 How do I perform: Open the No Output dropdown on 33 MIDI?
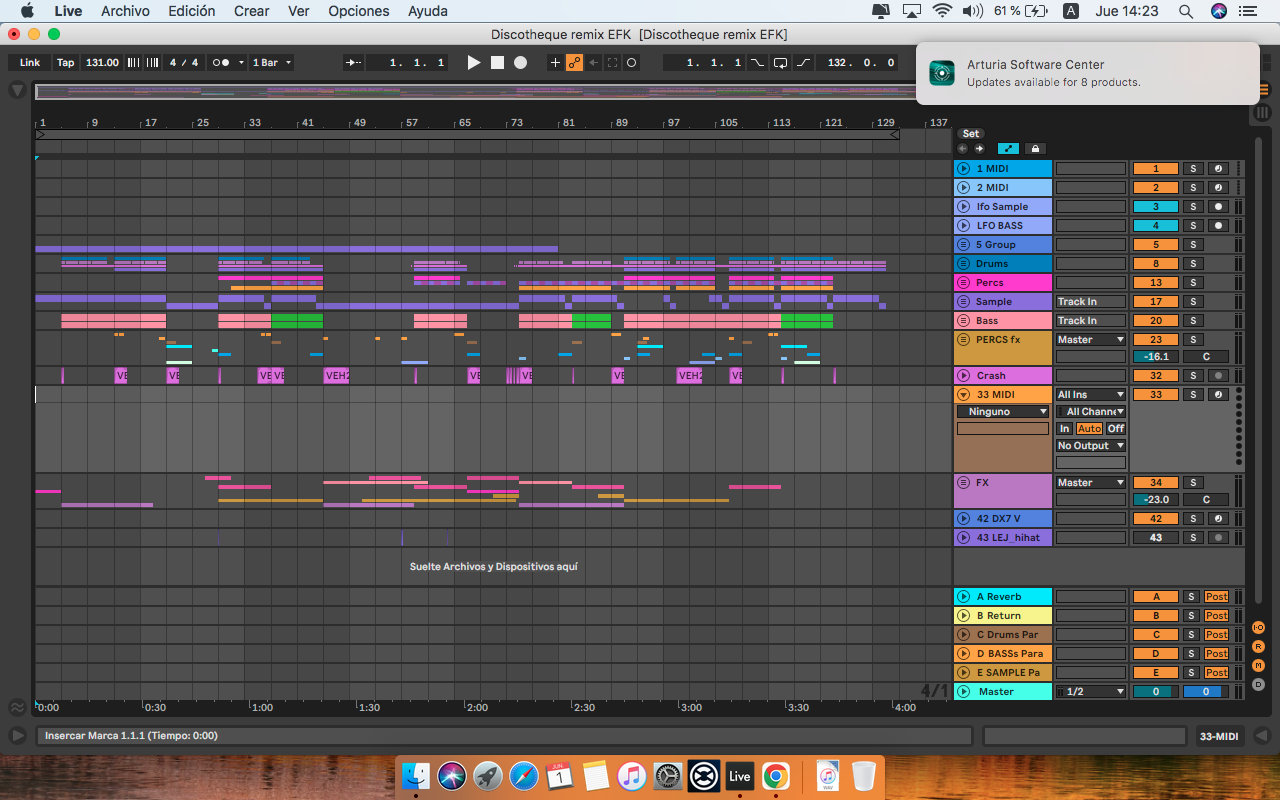(x=1091, y=445)
